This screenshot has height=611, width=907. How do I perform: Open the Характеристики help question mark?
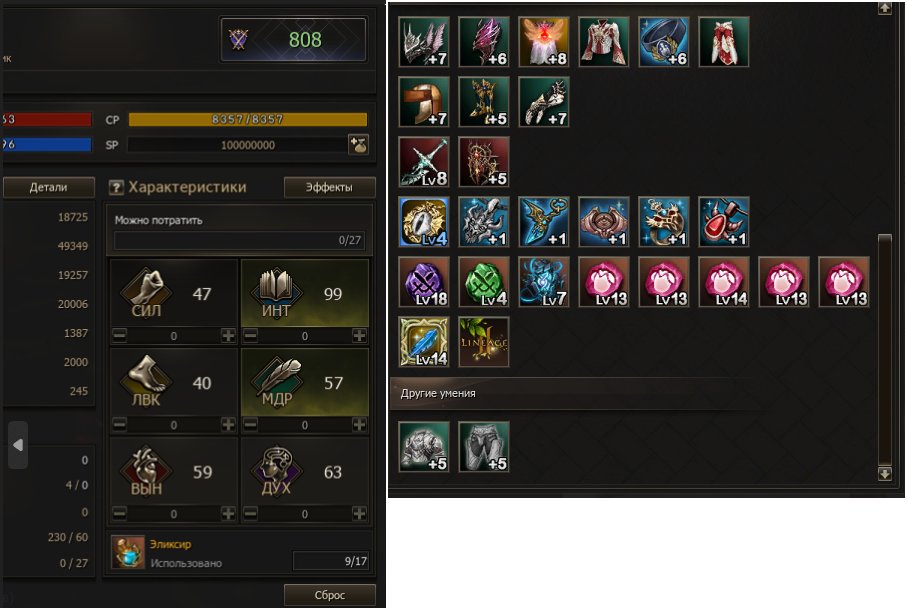tap(116, 187)
